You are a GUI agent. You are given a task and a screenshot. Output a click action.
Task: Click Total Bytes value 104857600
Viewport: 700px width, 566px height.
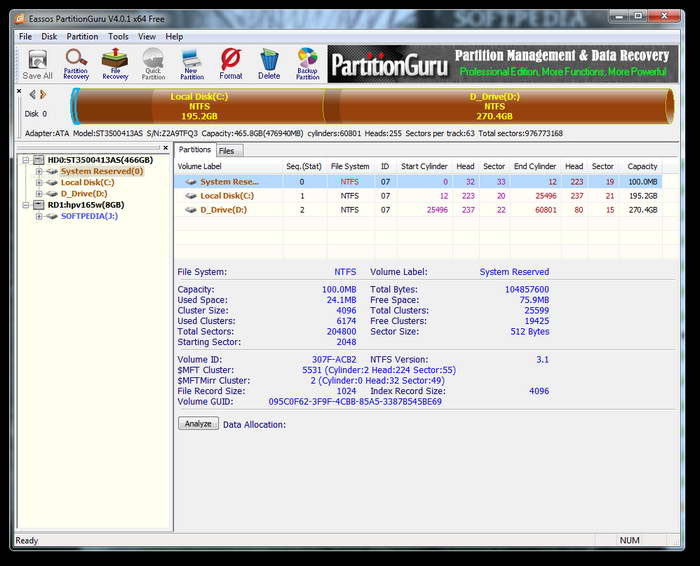click(527, 289)
